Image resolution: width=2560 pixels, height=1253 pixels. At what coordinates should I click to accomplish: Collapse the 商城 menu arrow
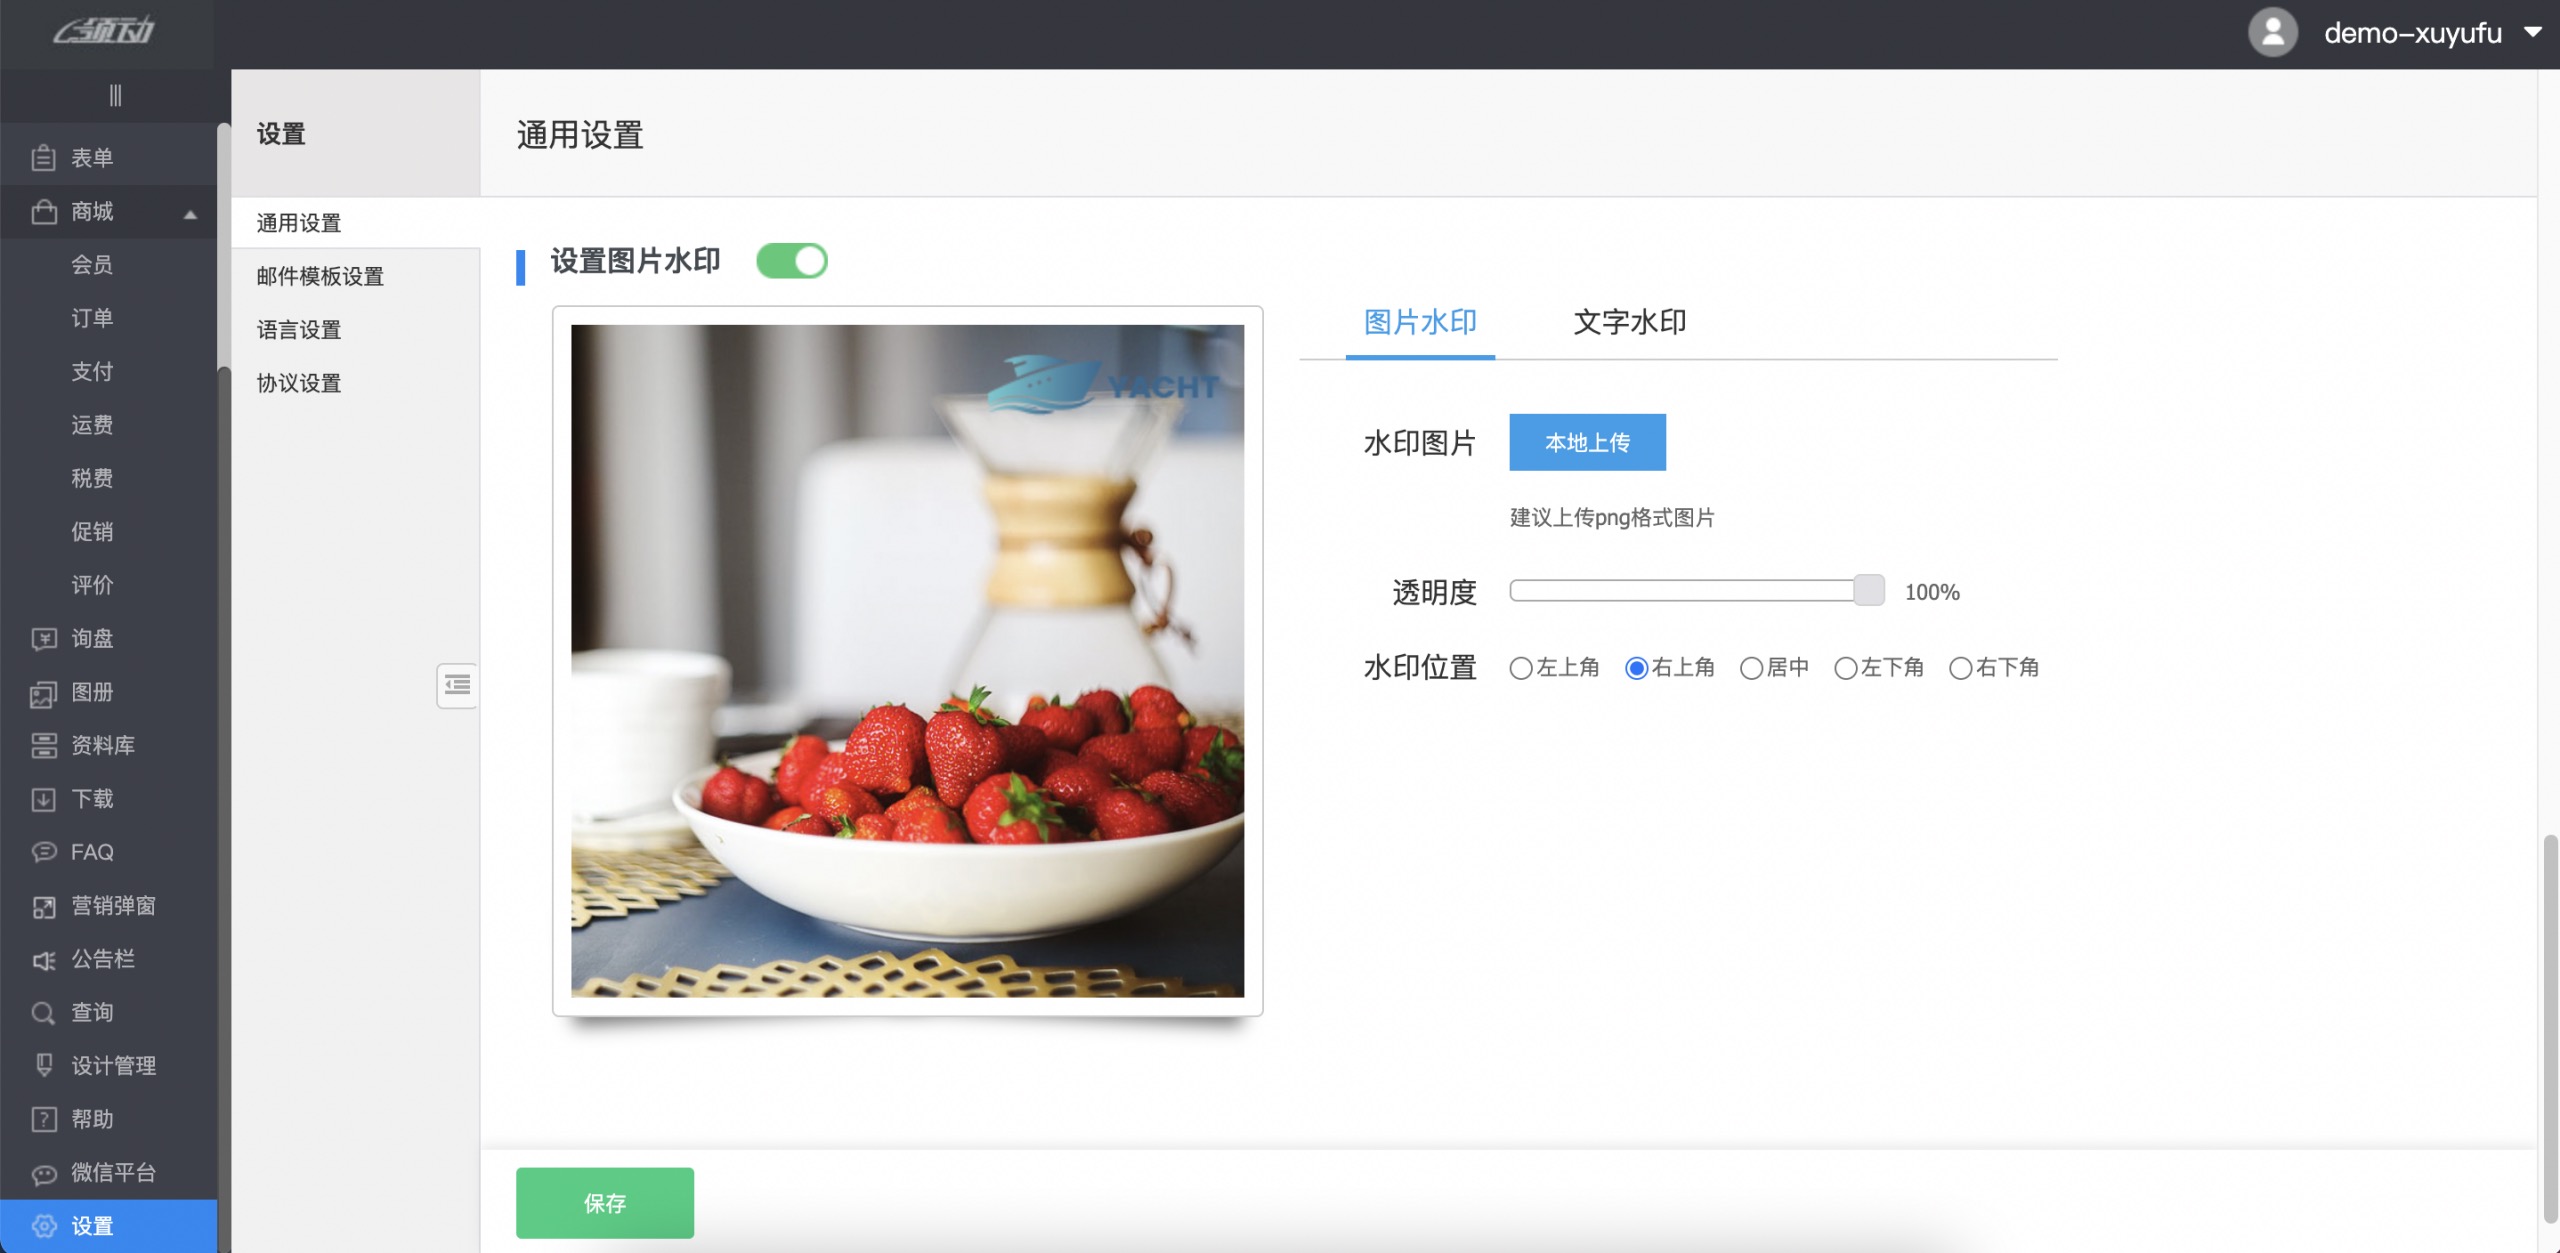[x=190, y=213]
